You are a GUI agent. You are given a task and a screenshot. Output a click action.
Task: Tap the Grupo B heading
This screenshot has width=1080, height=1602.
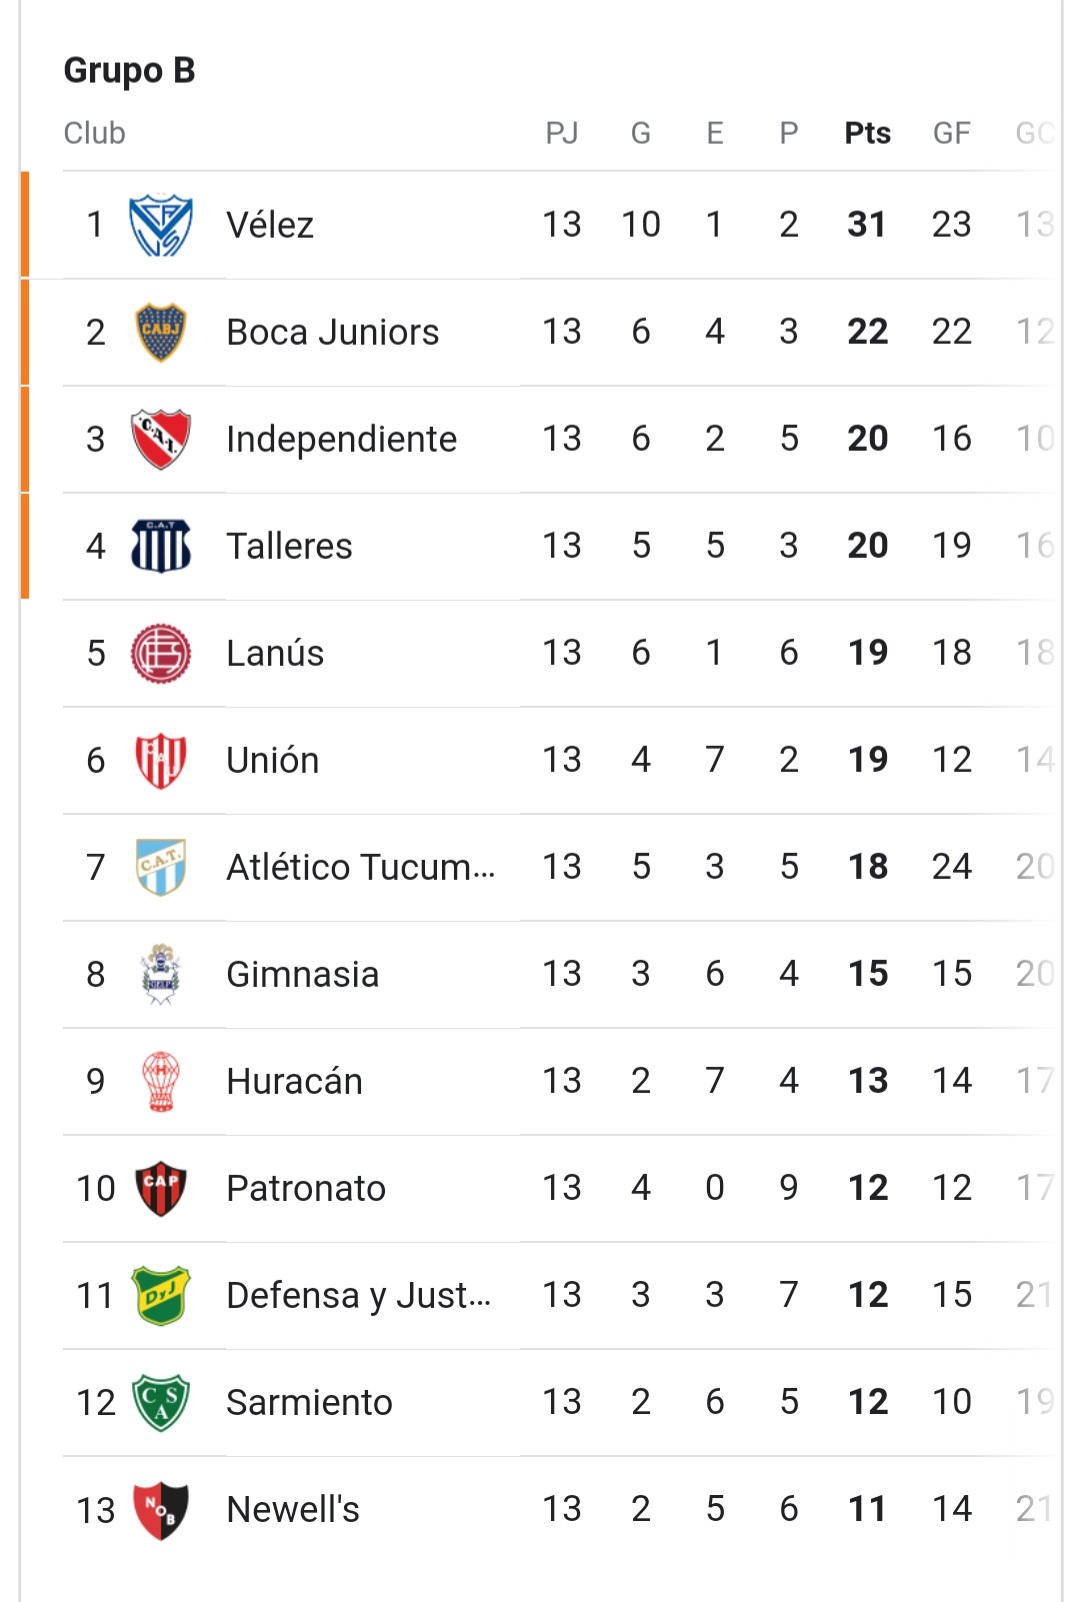click(129, 70)
